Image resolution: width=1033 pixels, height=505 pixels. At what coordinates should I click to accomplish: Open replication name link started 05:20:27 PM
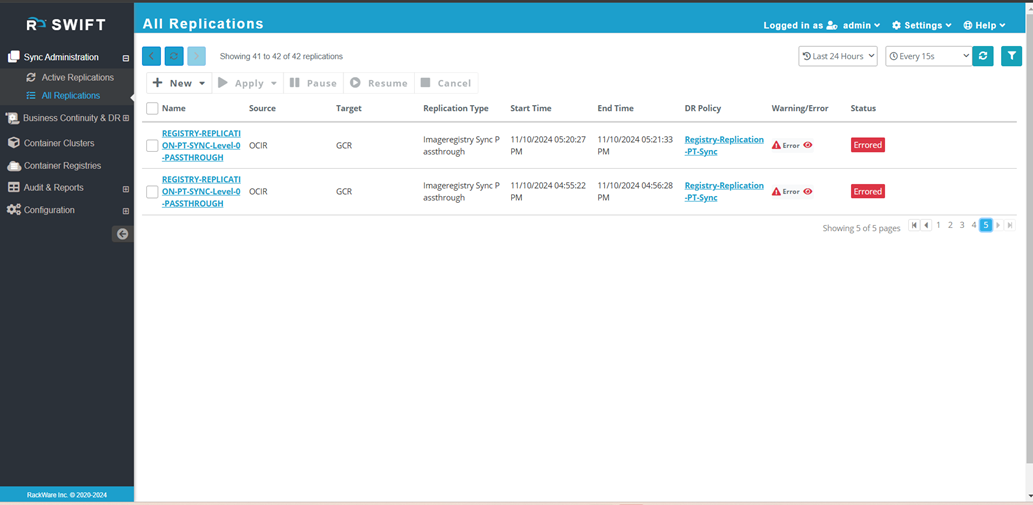201,146
